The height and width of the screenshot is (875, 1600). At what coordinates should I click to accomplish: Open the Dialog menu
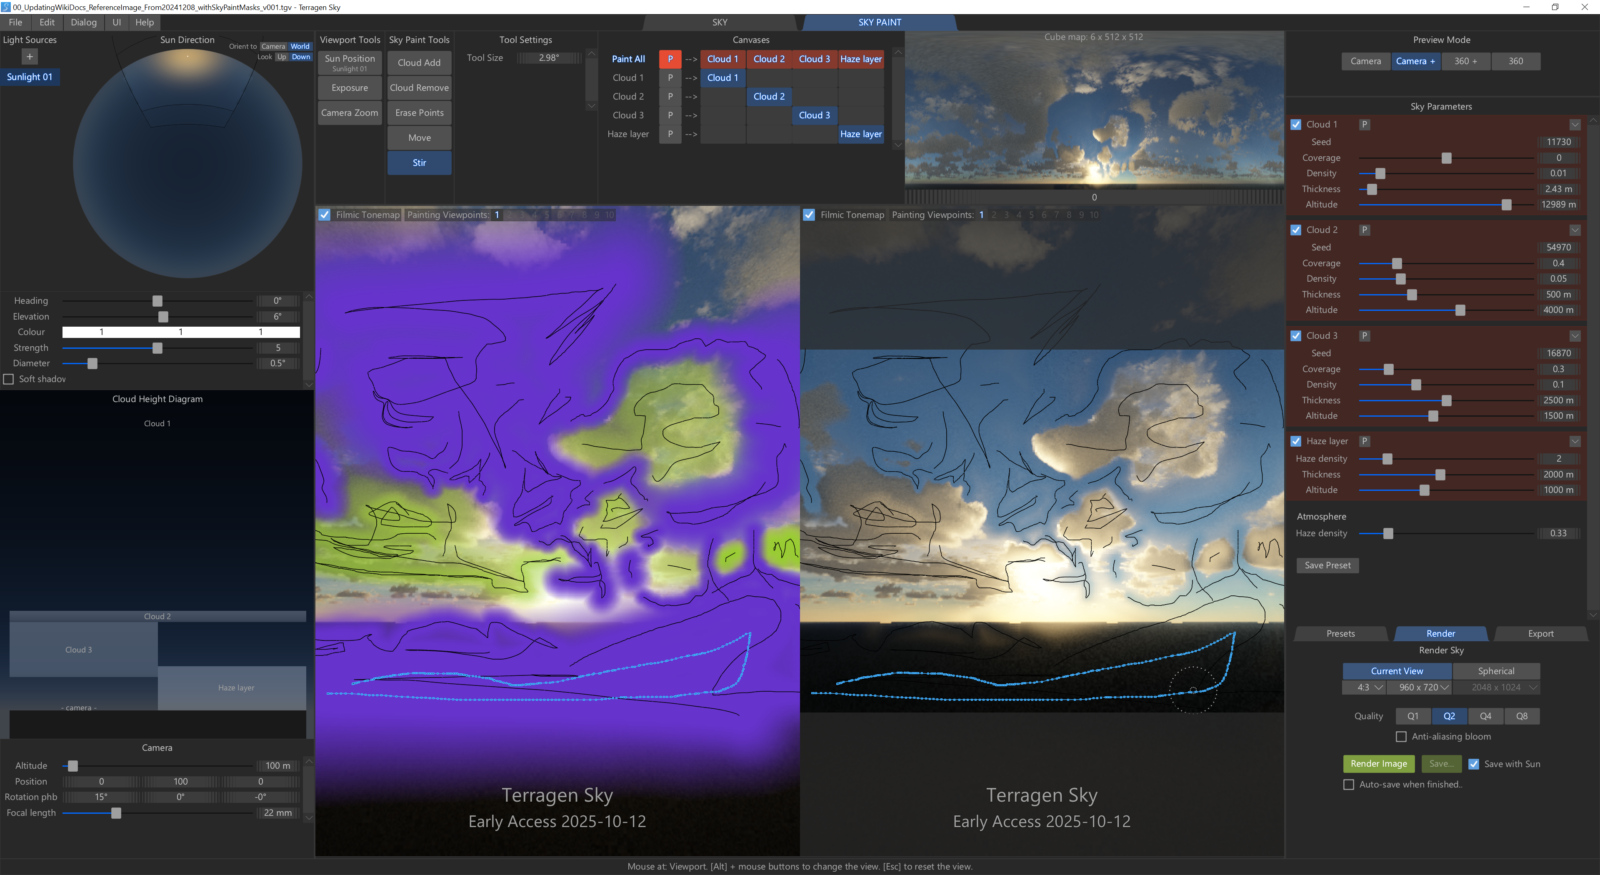pos(84,22)
